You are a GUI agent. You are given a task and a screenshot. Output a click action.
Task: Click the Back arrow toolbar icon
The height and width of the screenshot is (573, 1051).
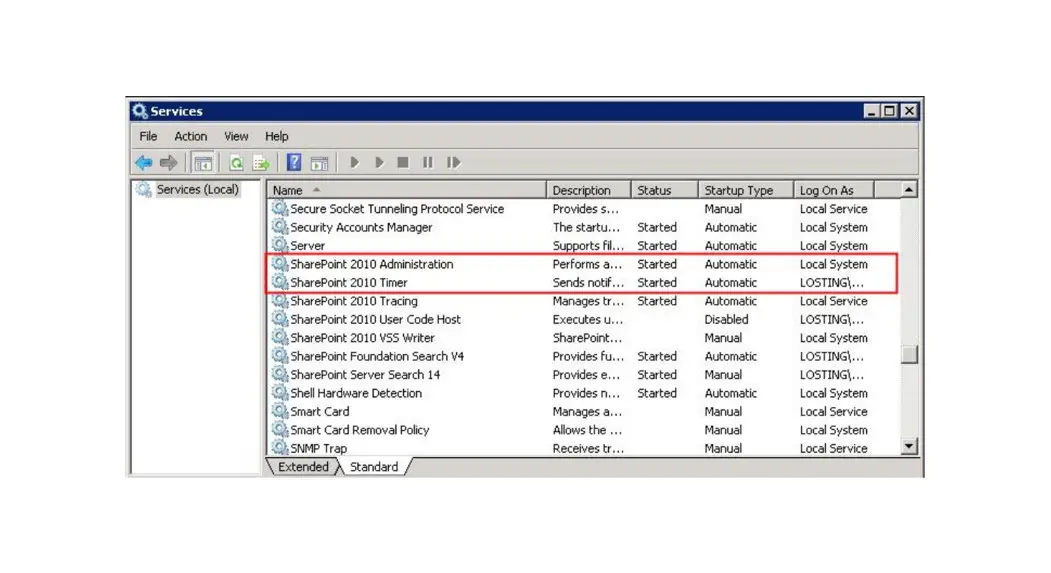click(143, 162)
